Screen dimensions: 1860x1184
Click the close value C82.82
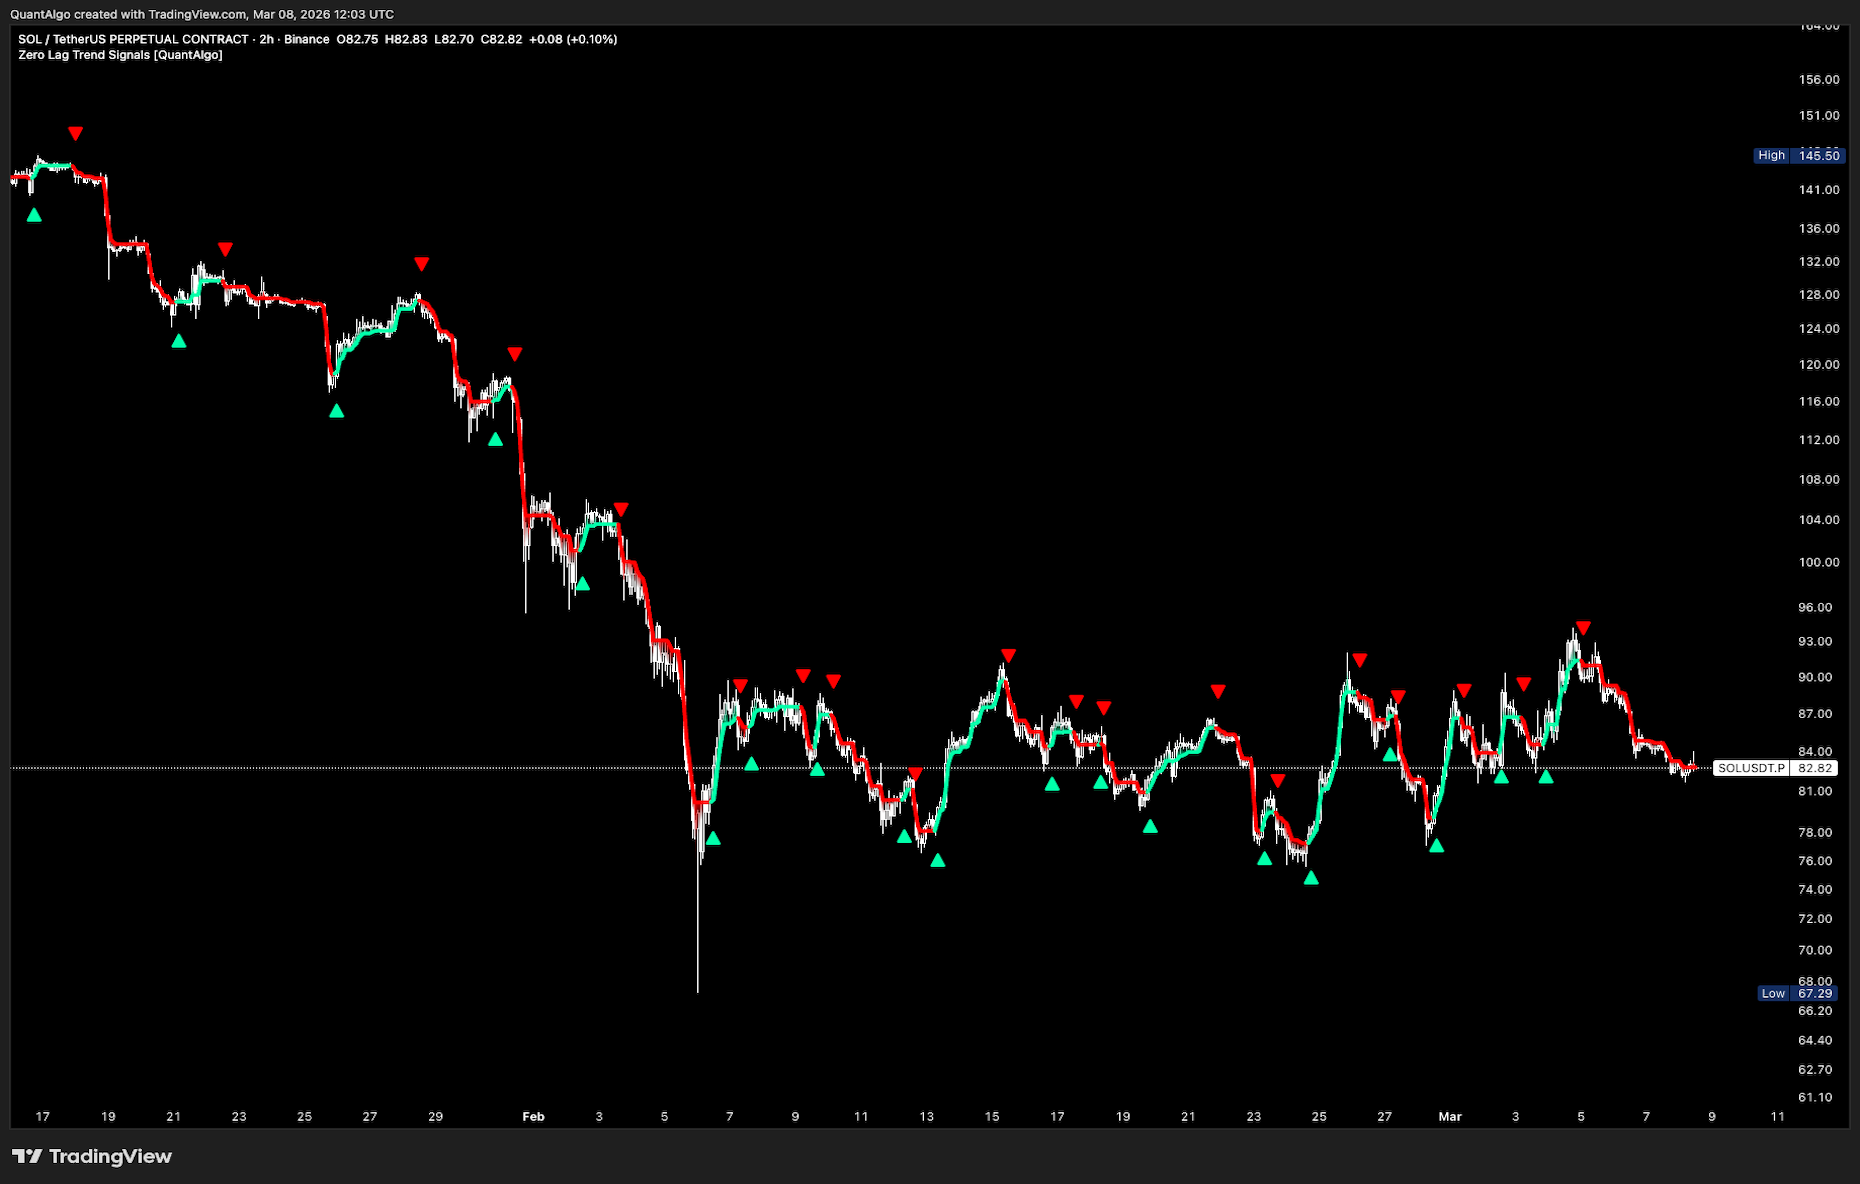pyautogui.click(x=501, y=39)
